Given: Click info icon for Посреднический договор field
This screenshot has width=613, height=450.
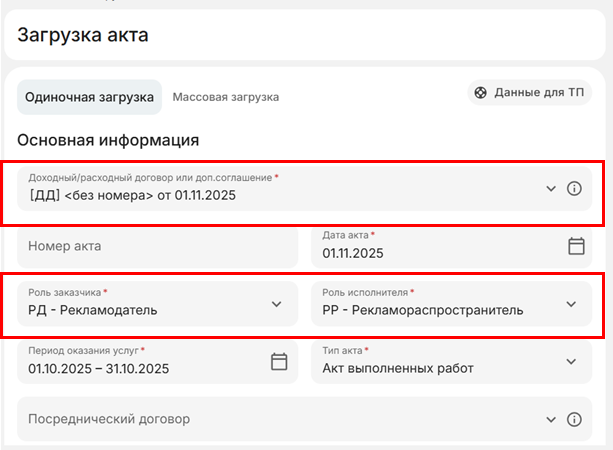Looking at the screenshot, I should (x=574, y=419).
